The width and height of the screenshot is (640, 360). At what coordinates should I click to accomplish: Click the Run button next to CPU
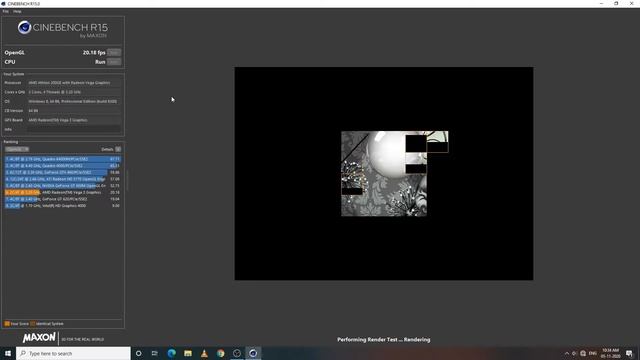[x=114, y=62]
